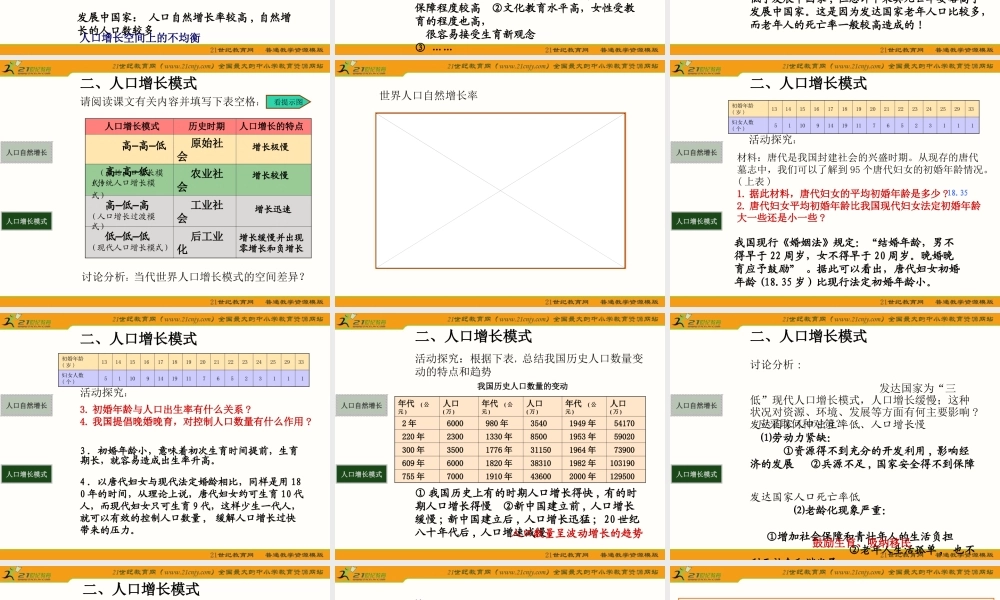Click the 增长迅速 table cell
This screenshot has width=1000, height=600.
(274, 211)
